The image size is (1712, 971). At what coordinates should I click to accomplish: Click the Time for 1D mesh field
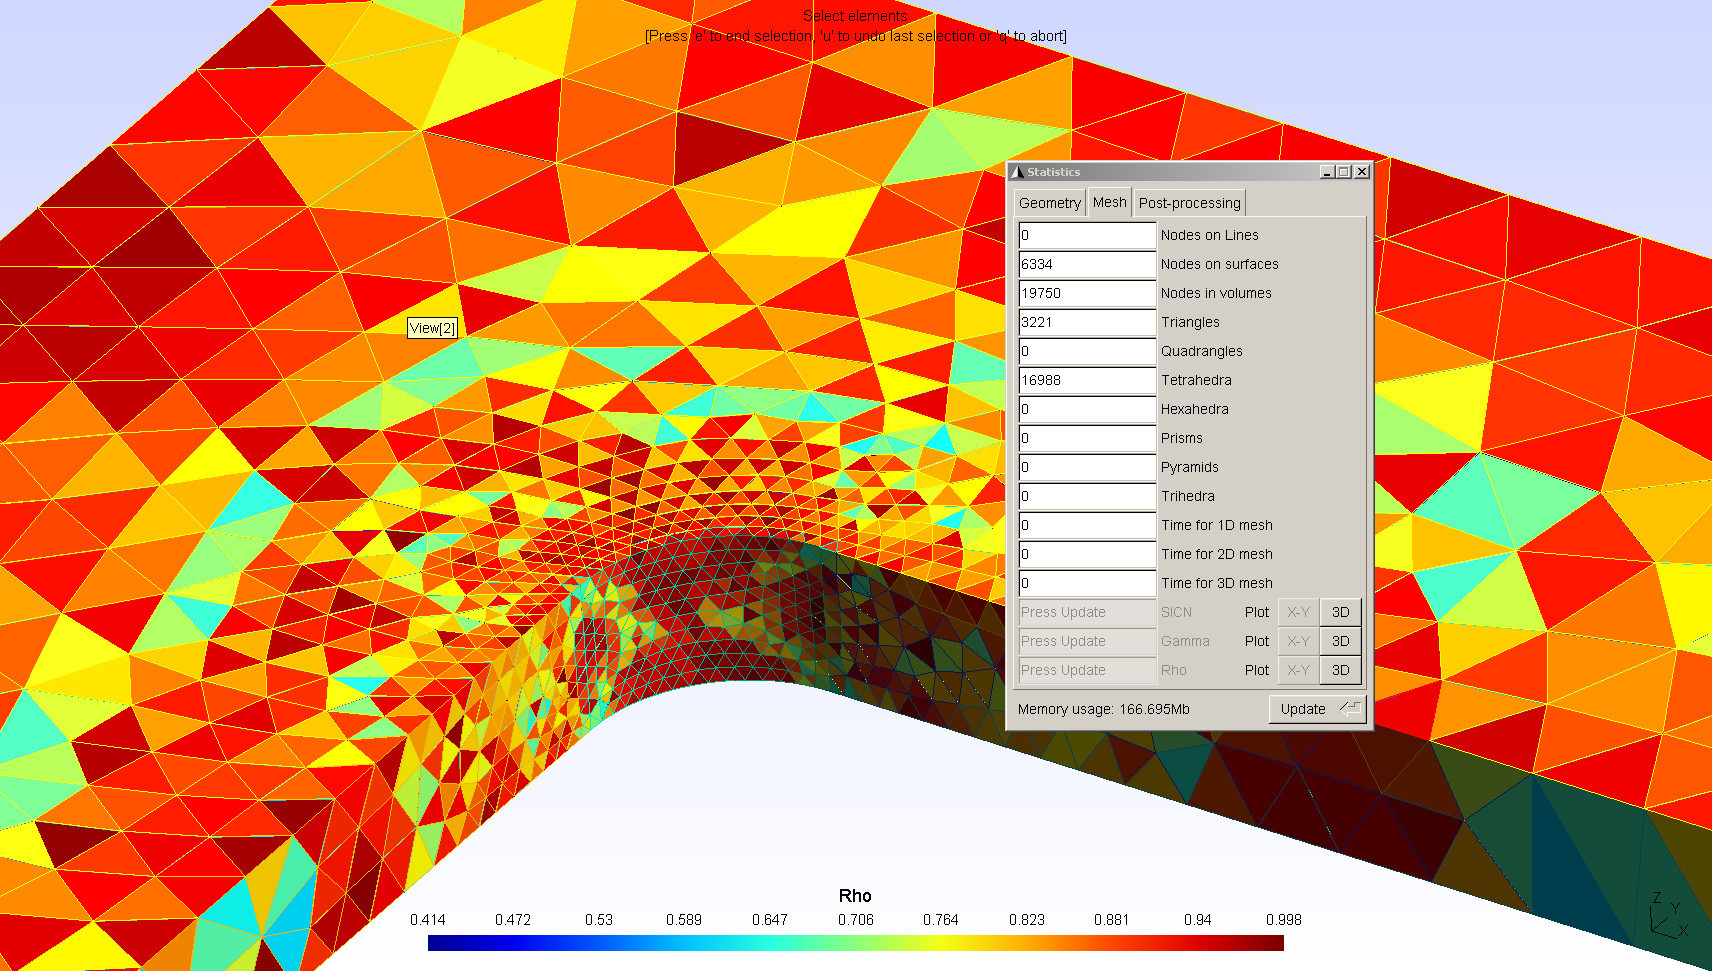point(1087,525)
